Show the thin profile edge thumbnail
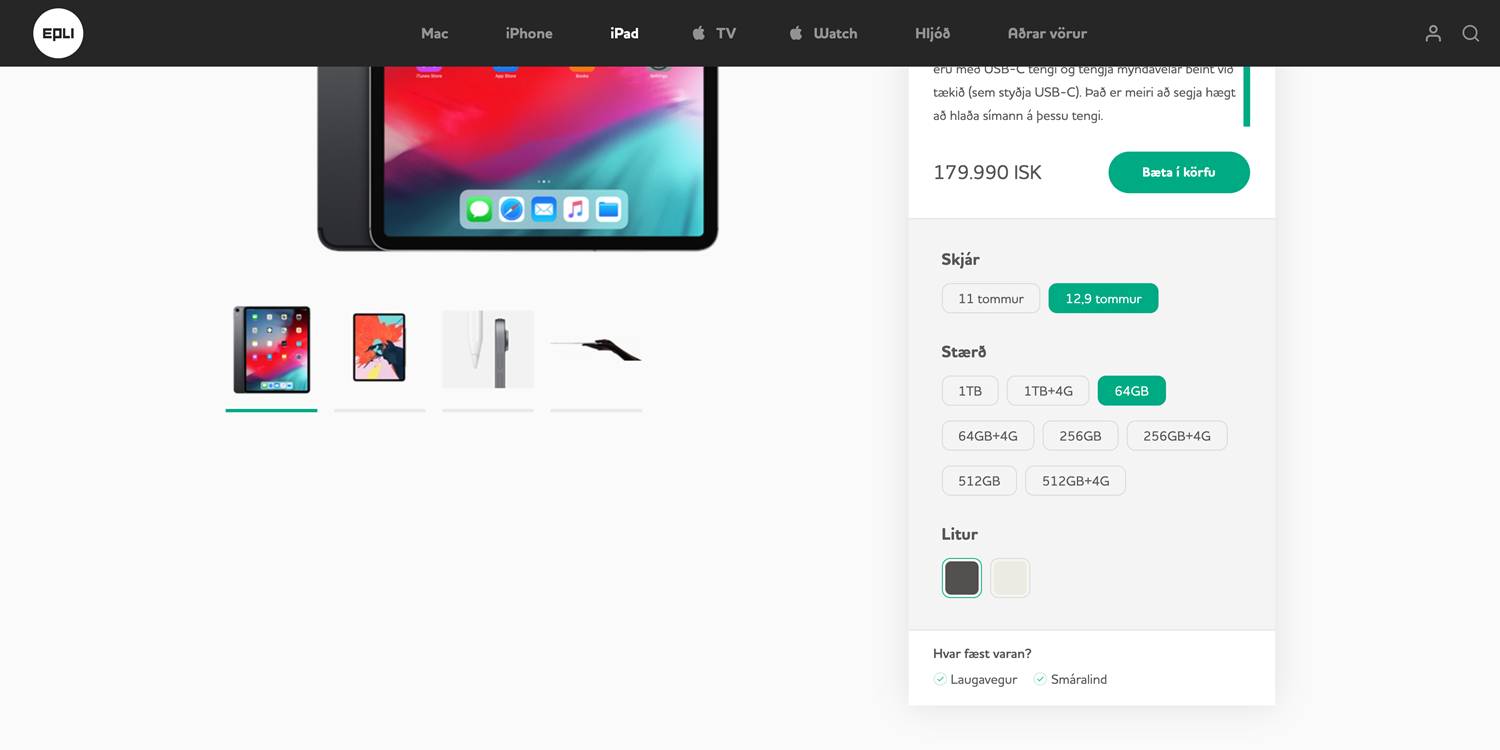This screenshot has height=750, width=1500. 596,349
